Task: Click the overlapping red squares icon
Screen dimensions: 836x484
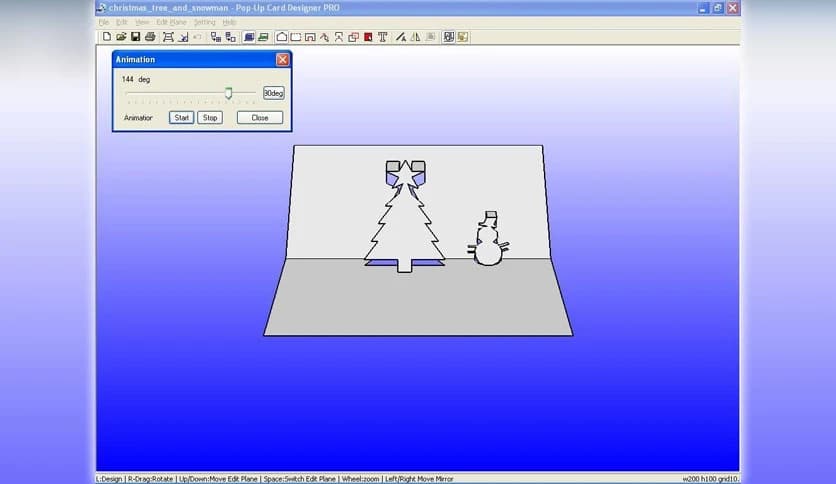Action: coord(353,37)
